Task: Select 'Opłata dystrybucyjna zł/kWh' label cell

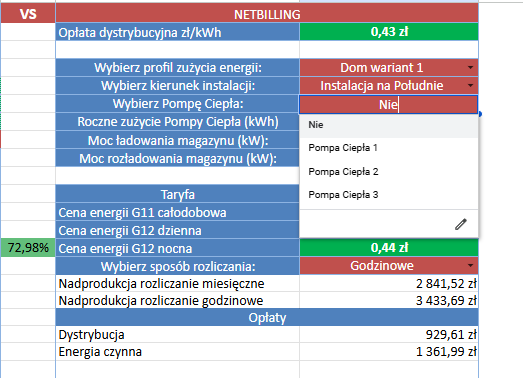Action: pos(177,33)
